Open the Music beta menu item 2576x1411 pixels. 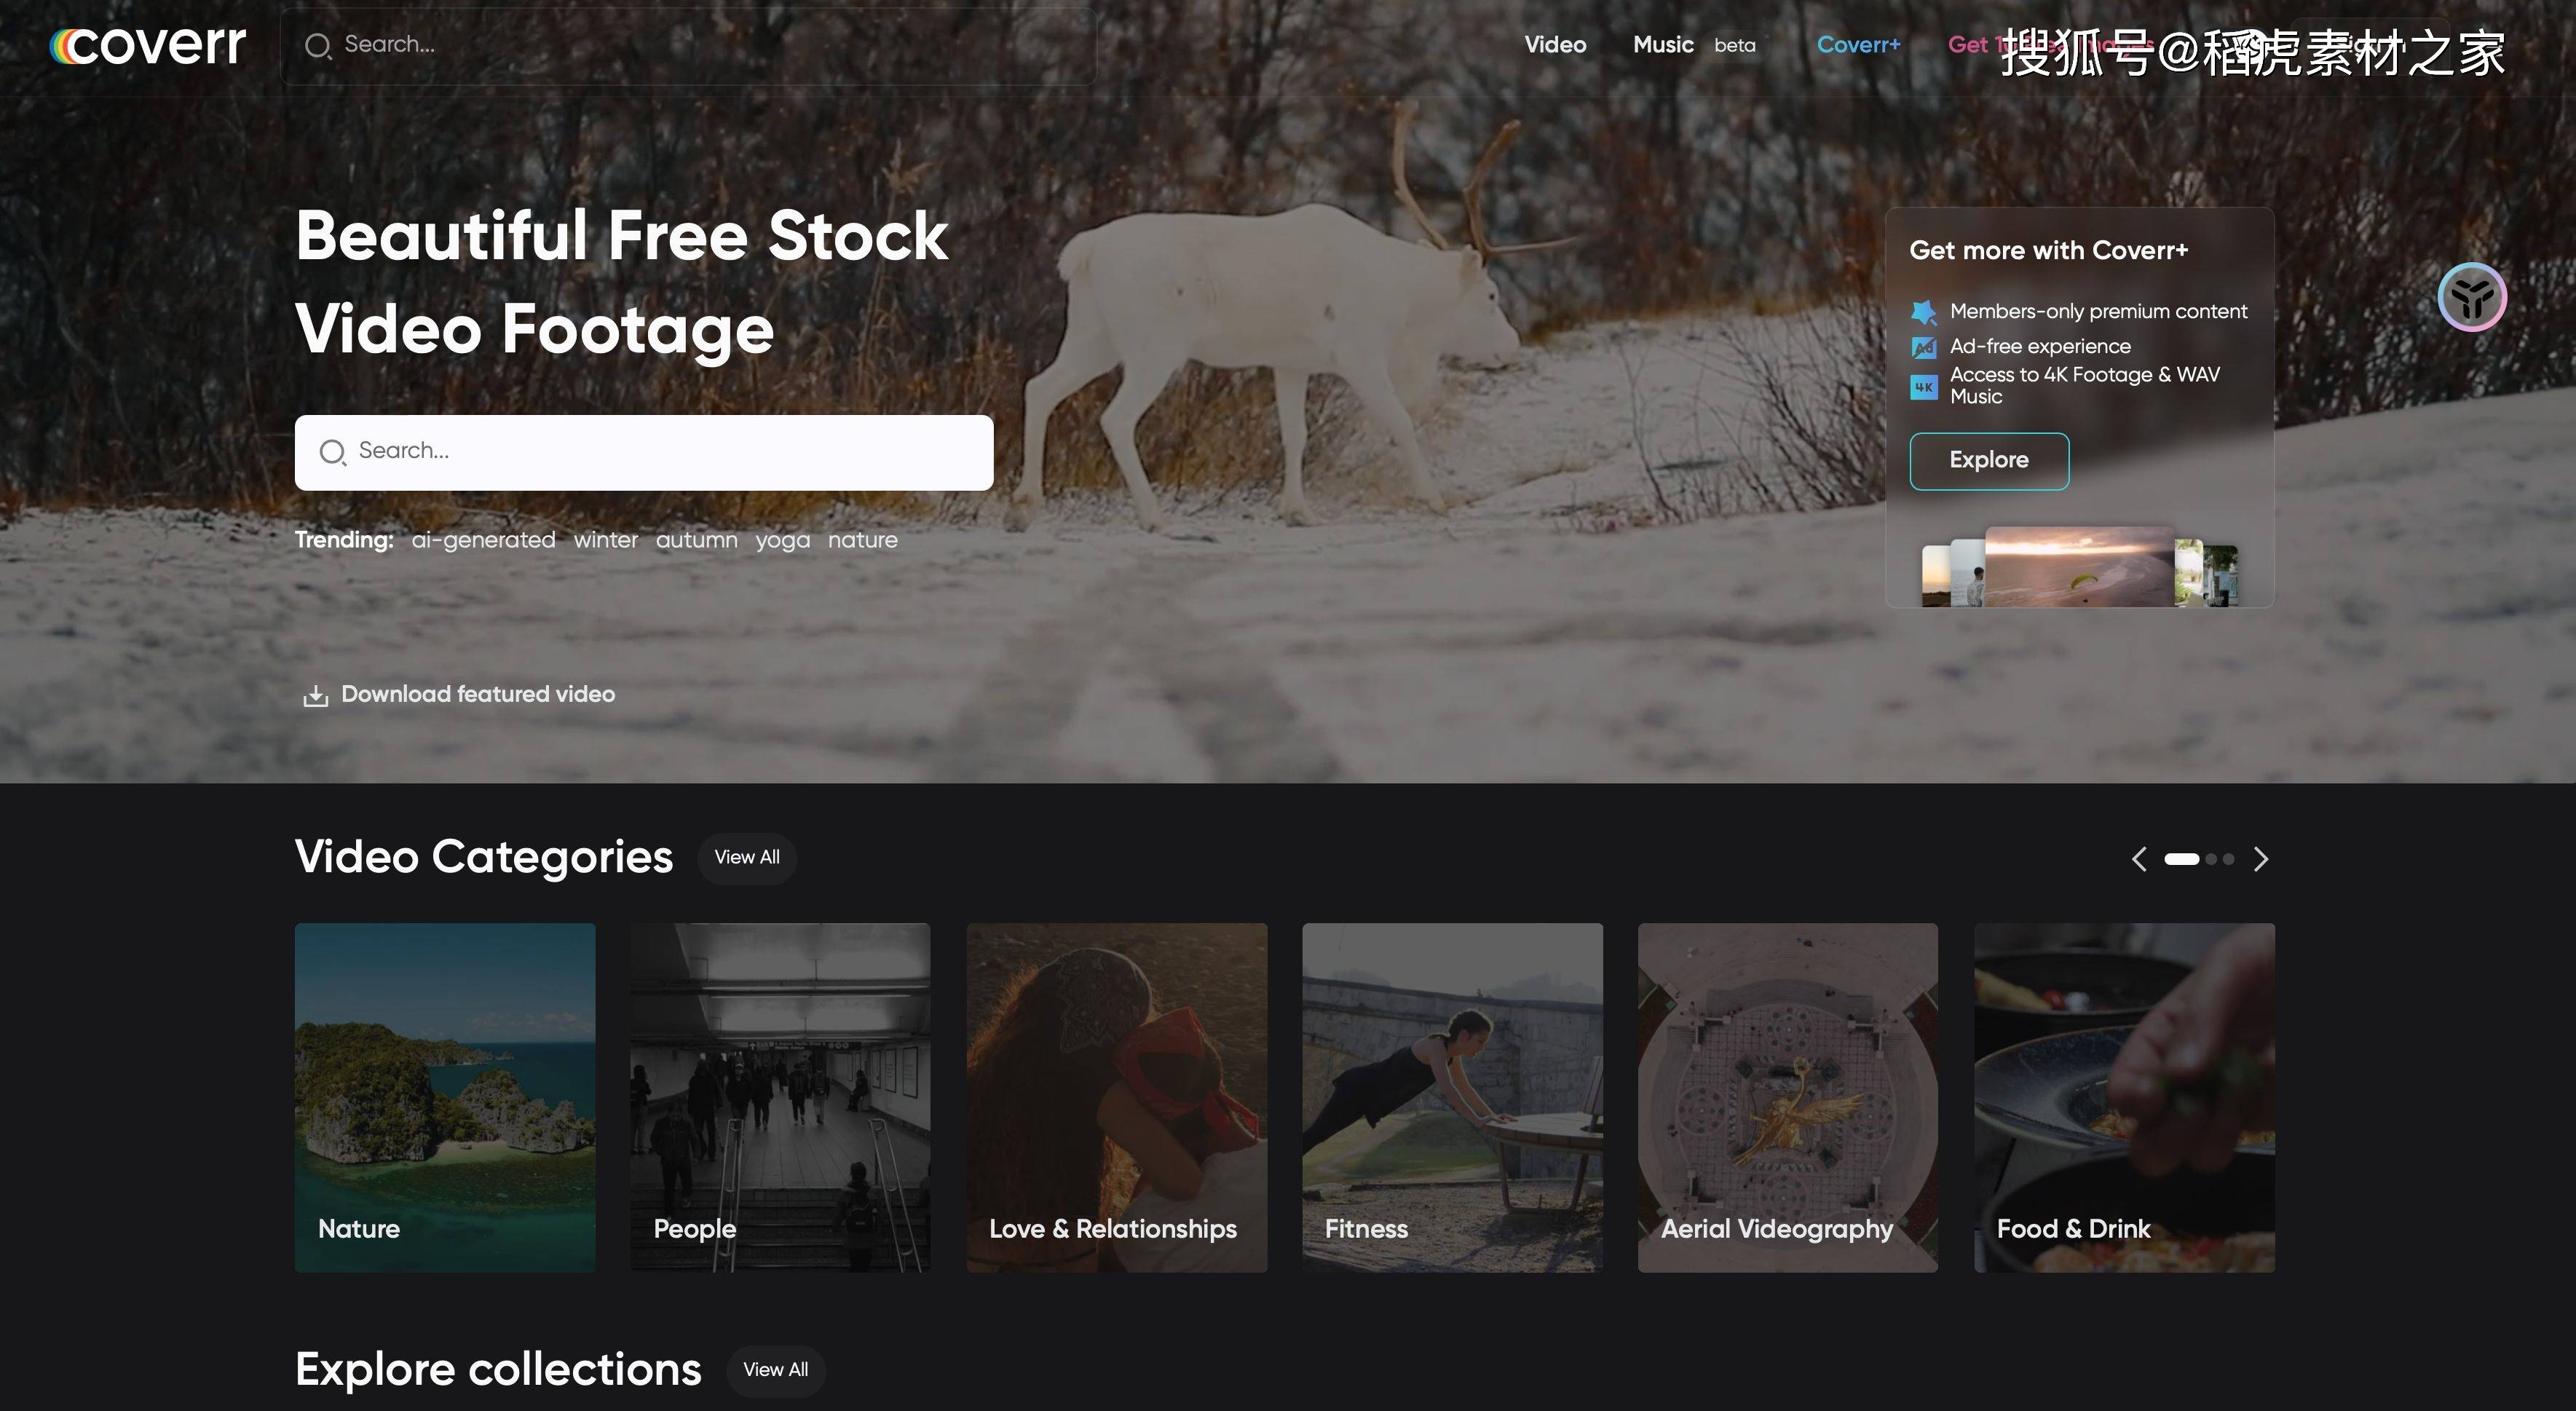pyautogui.click(x=1694, y=45)
